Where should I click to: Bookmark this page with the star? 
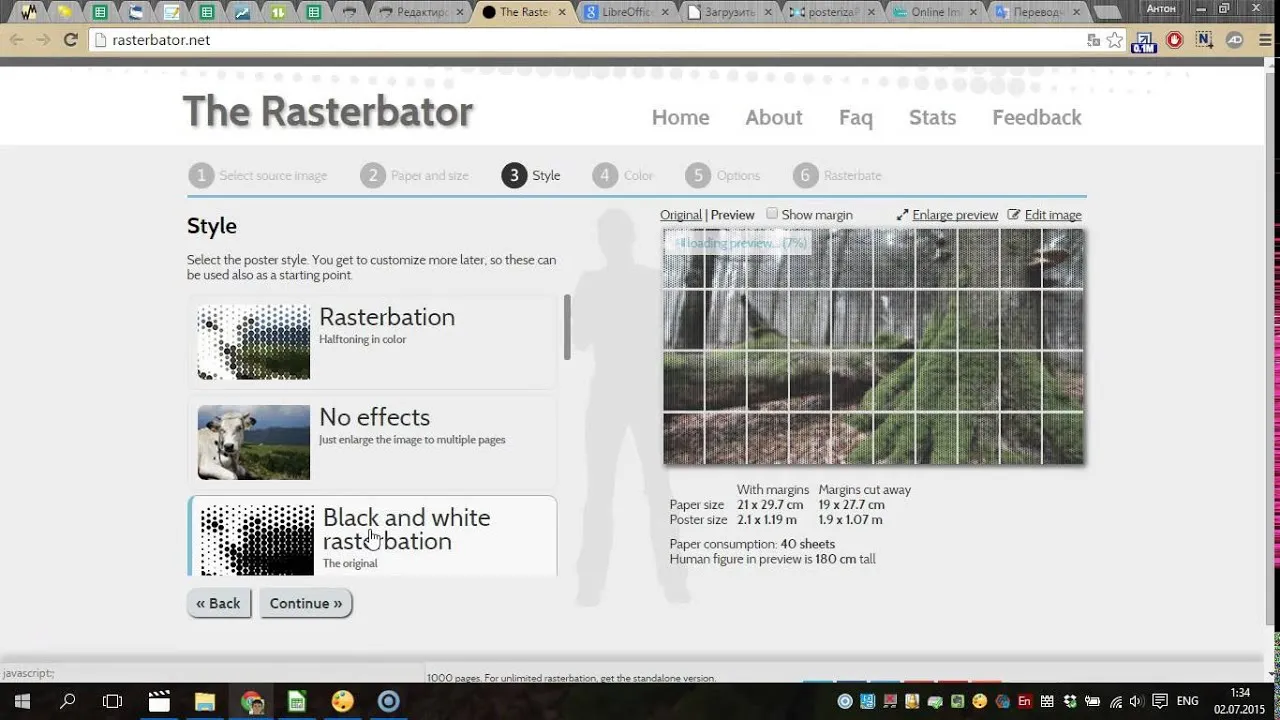[x=1115, y=40]
